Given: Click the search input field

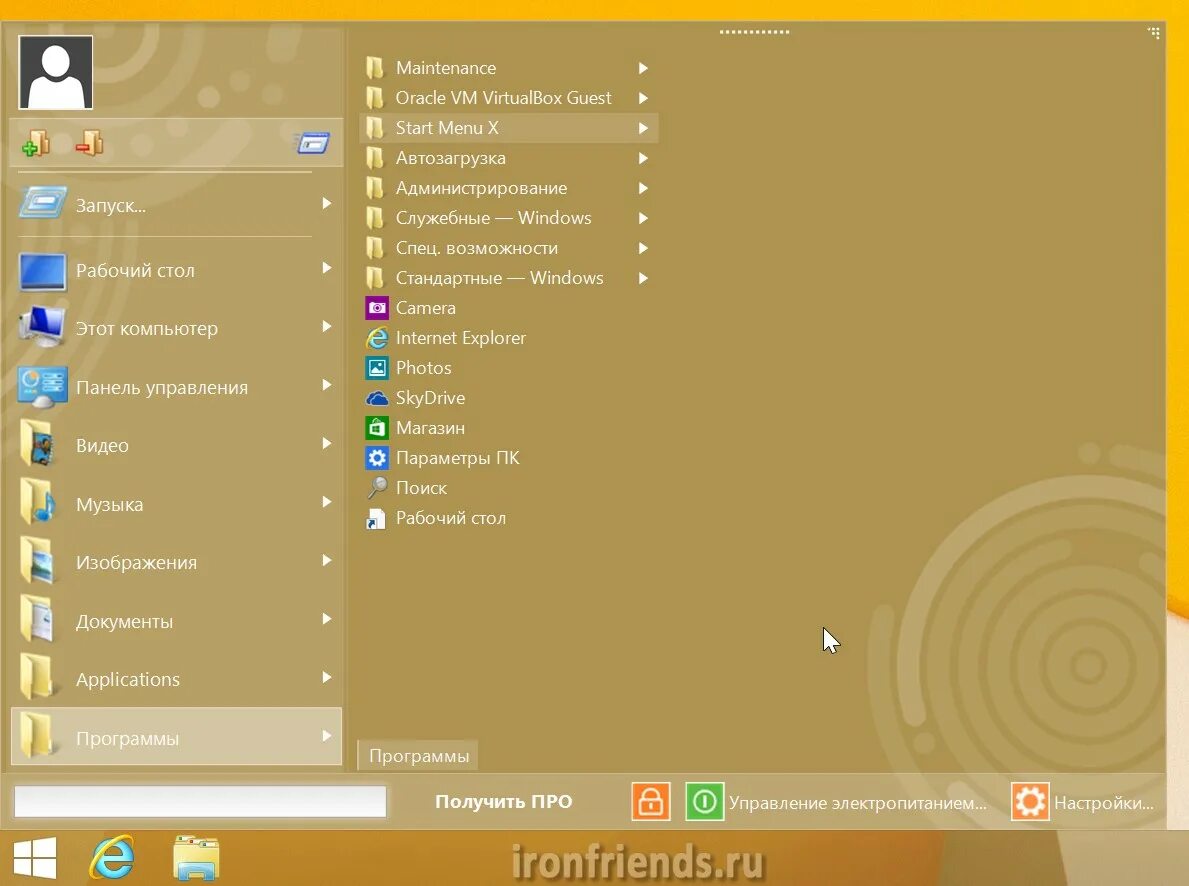Looking at the screenshot, I should pos(198,801).
